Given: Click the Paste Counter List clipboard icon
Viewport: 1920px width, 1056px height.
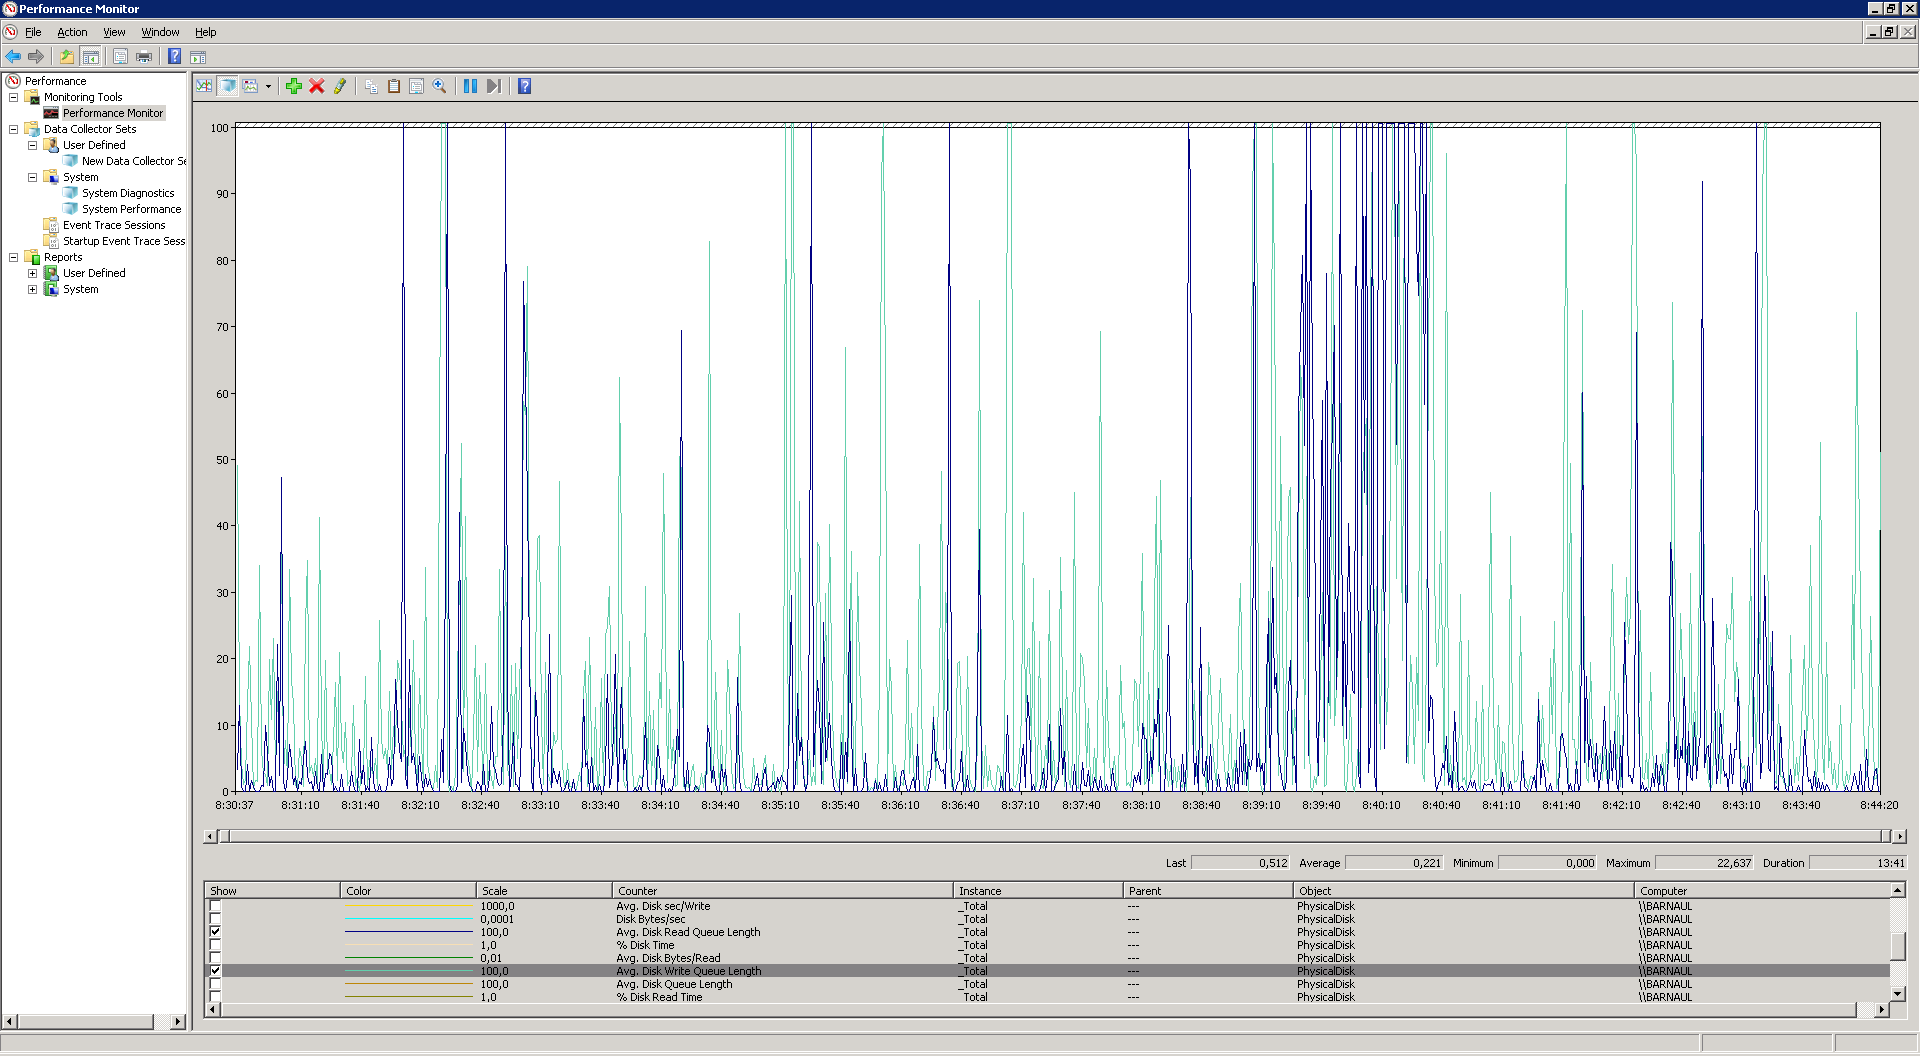Looking at the screenshot, I should click(394, 86).
